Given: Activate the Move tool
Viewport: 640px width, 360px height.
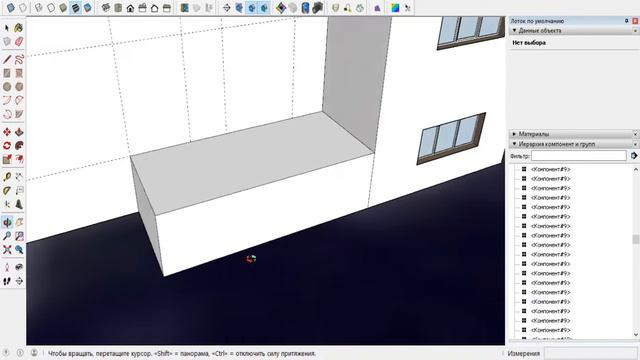Looking at the screenshot, I should [7, 132].
